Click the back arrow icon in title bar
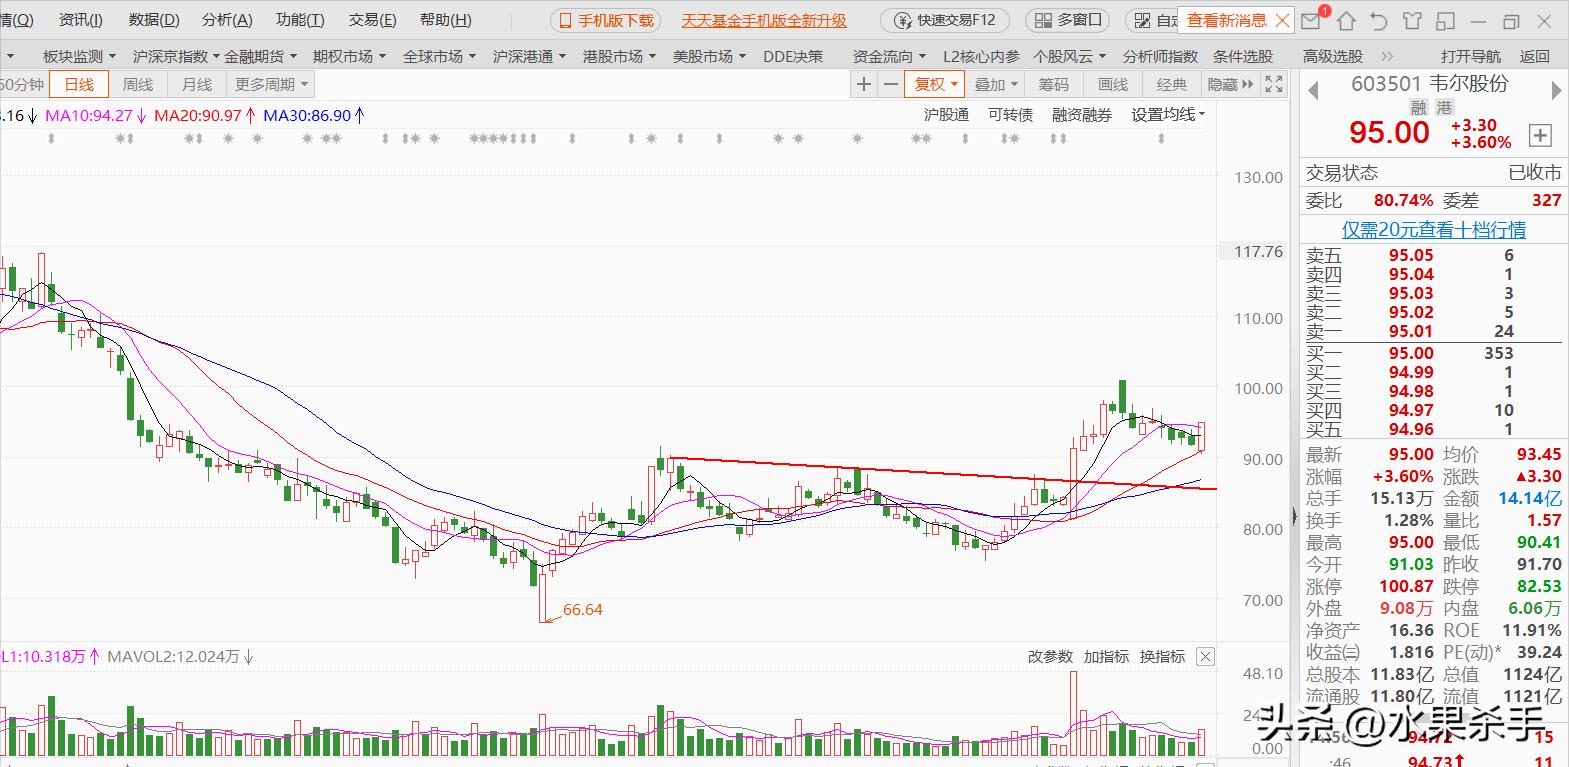The width and height of the screenshot is (1569, 767). point(1379,20)
